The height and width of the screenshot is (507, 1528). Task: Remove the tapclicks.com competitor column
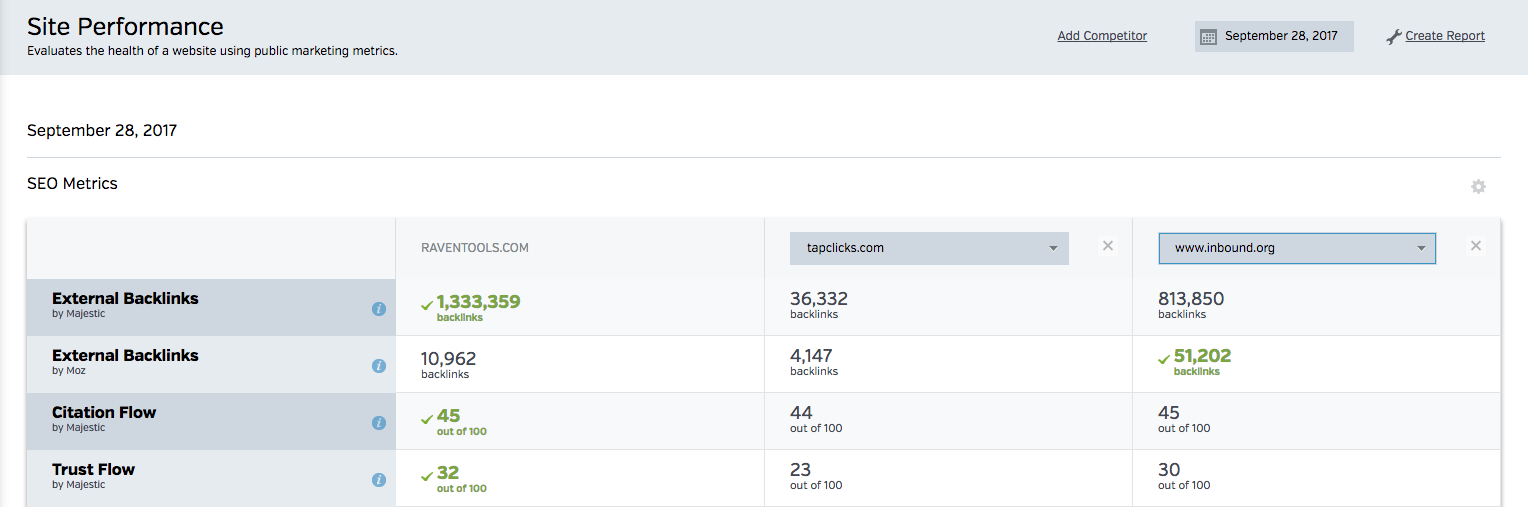tap(1107, 246)
